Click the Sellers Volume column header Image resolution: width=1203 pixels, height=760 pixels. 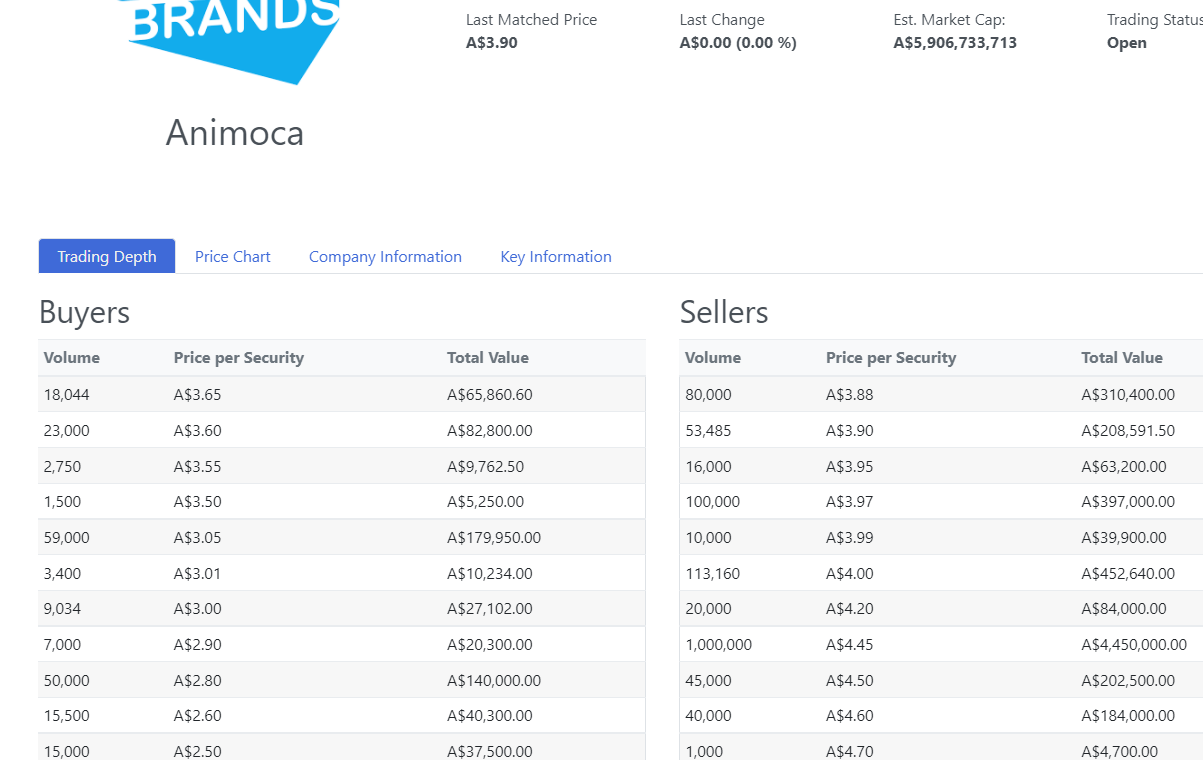pos(713,358)
